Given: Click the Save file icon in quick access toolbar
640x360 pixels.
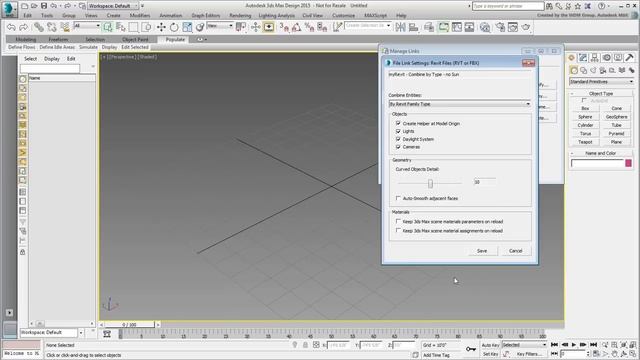Looking at the screenshot, I should coord(44,6).
